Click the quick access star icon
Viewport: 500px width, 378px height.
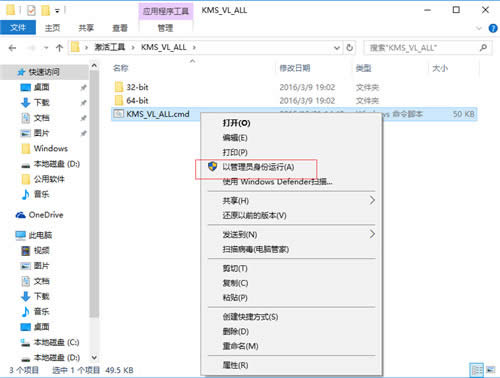[x=21, y=72]
